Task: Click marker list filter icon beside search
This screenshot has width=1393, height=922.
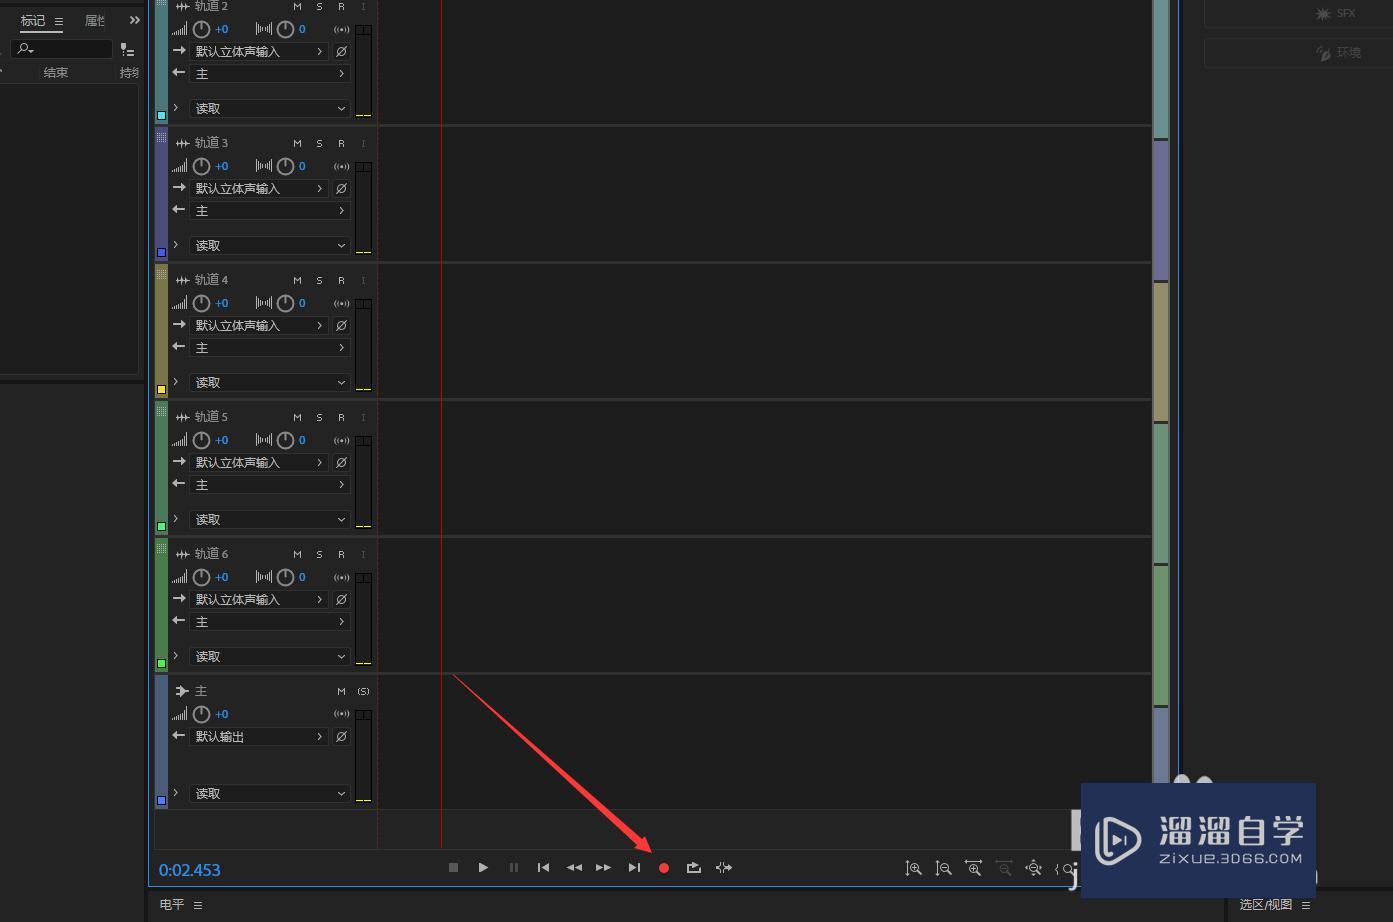Action: [x=127, y=49]
